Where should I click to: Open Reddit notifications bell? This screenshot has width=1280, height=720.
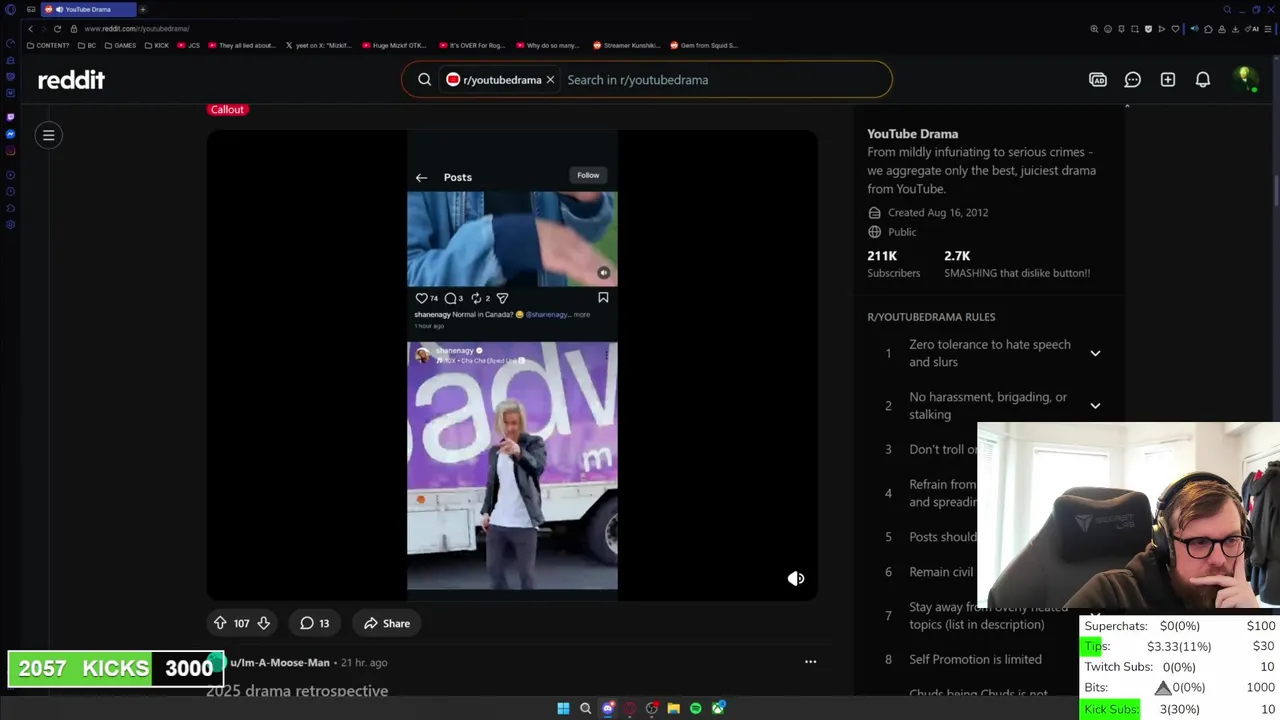click(x=1203, y=80)
